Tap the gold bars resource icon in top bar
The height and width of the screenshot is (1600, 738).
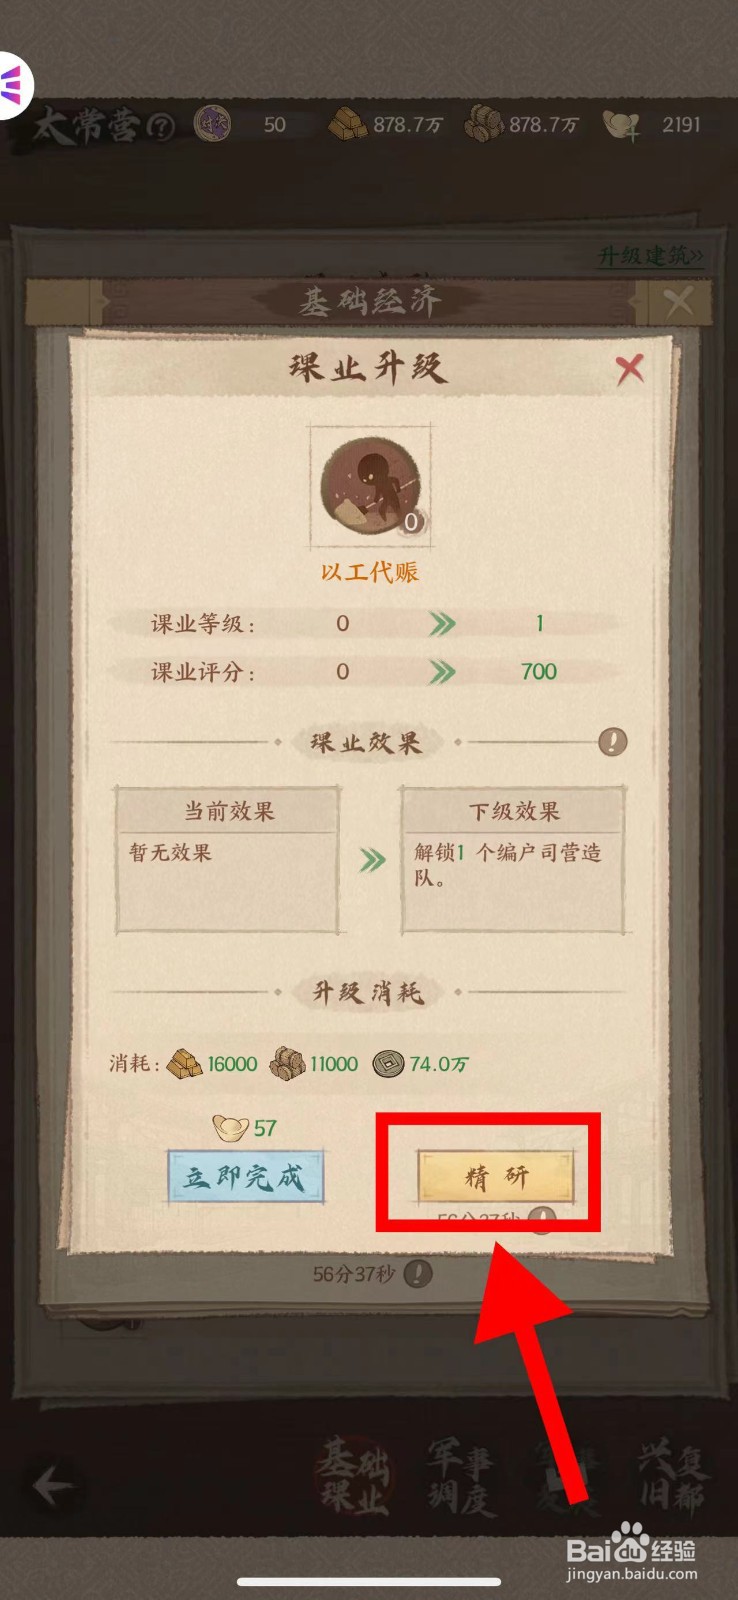348,125
